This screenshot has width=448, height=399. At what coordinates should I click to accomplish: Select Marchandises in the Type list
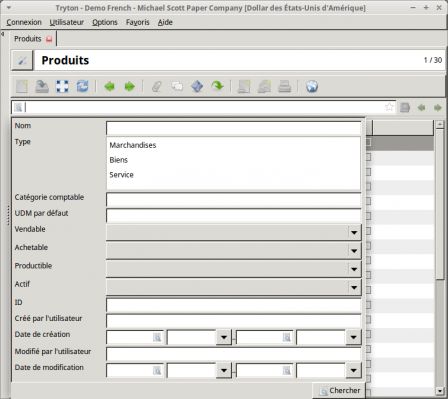133,145
